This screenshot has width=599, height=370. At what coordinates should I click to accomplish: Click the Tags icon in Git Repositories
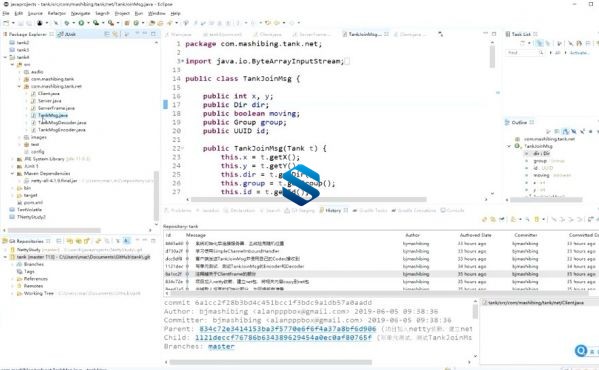[19, 271]
